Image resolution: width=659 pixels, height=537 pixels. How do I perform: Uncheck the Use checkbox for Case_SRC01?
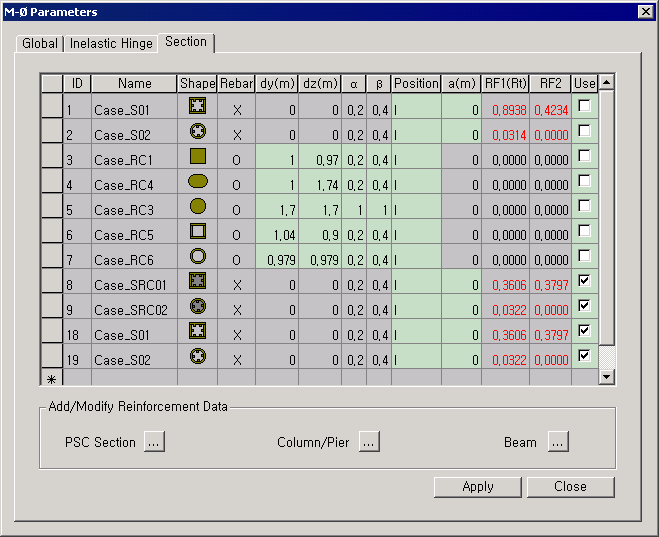(x=584, y=281)
